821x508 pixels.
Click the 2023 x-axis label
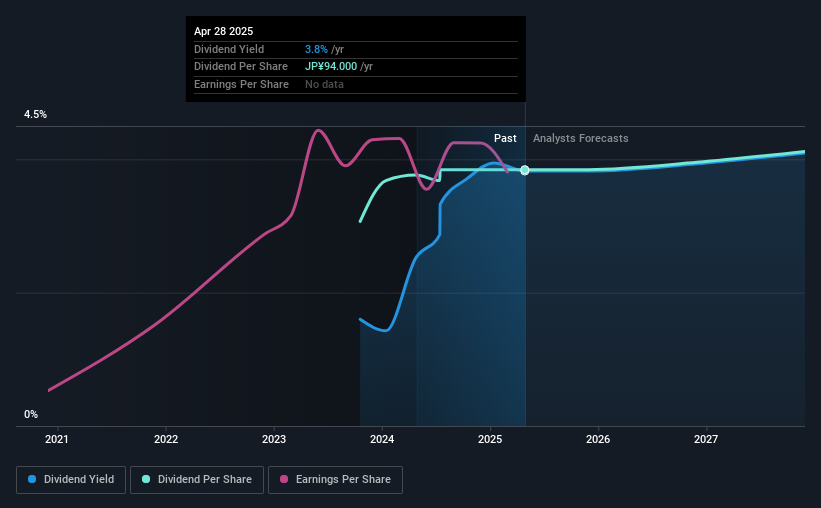pos(274,439)
